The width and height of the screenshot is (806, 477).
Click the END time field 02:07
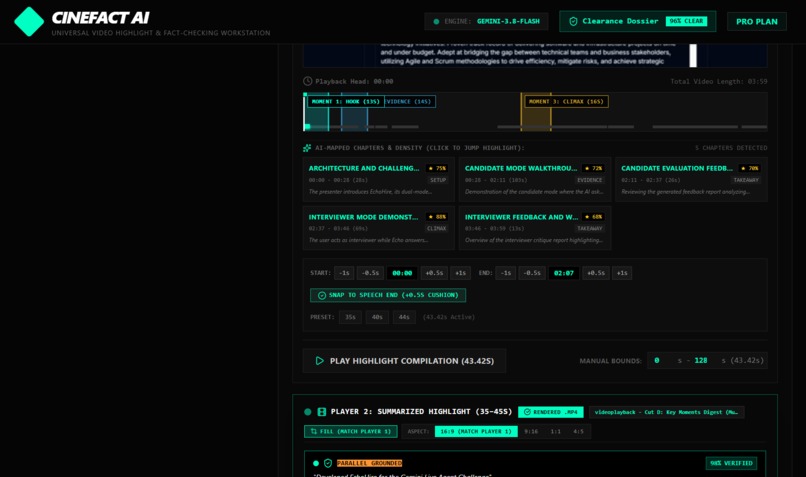point(563,273)
